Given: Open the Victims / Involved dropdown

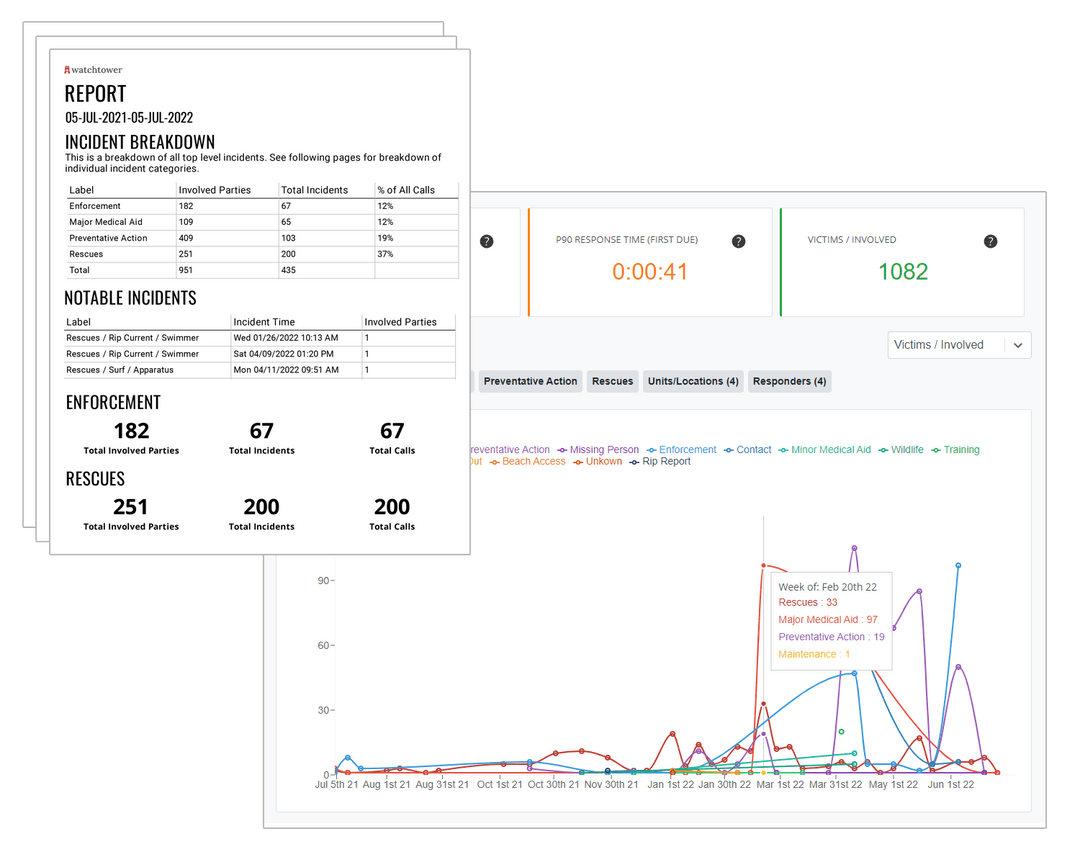Looking at the screenshot, I should tap(959, 345).
